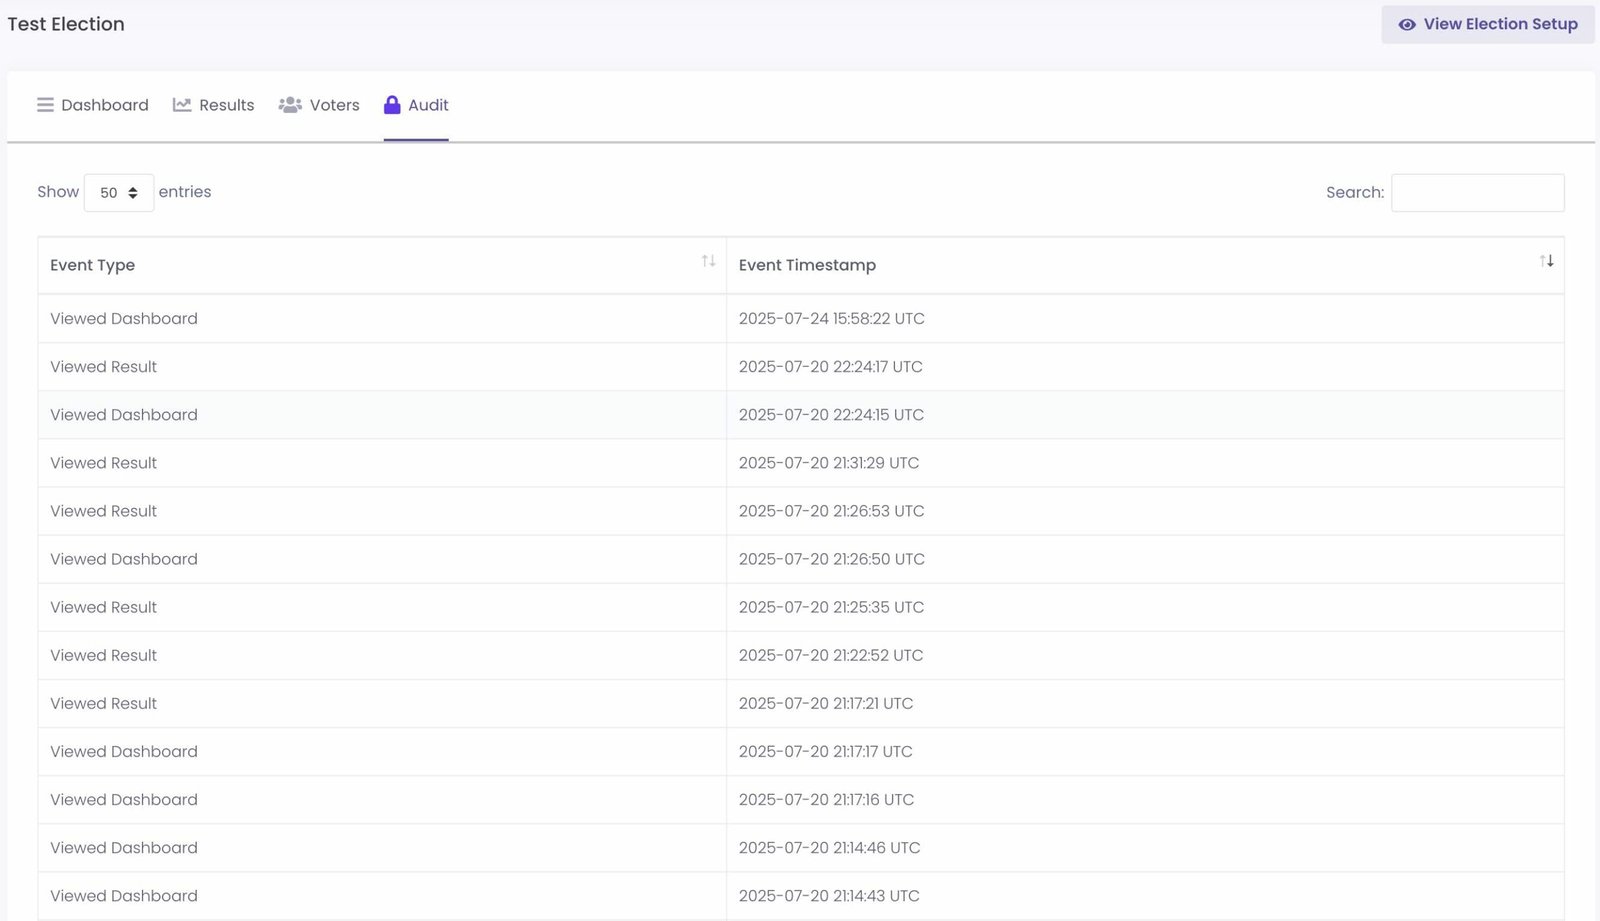Image resolution: width=1600 pixels, height=921 pixels.
Task: Select Viewed Dashboard row at 21:17:16
Action: point(801,799)
